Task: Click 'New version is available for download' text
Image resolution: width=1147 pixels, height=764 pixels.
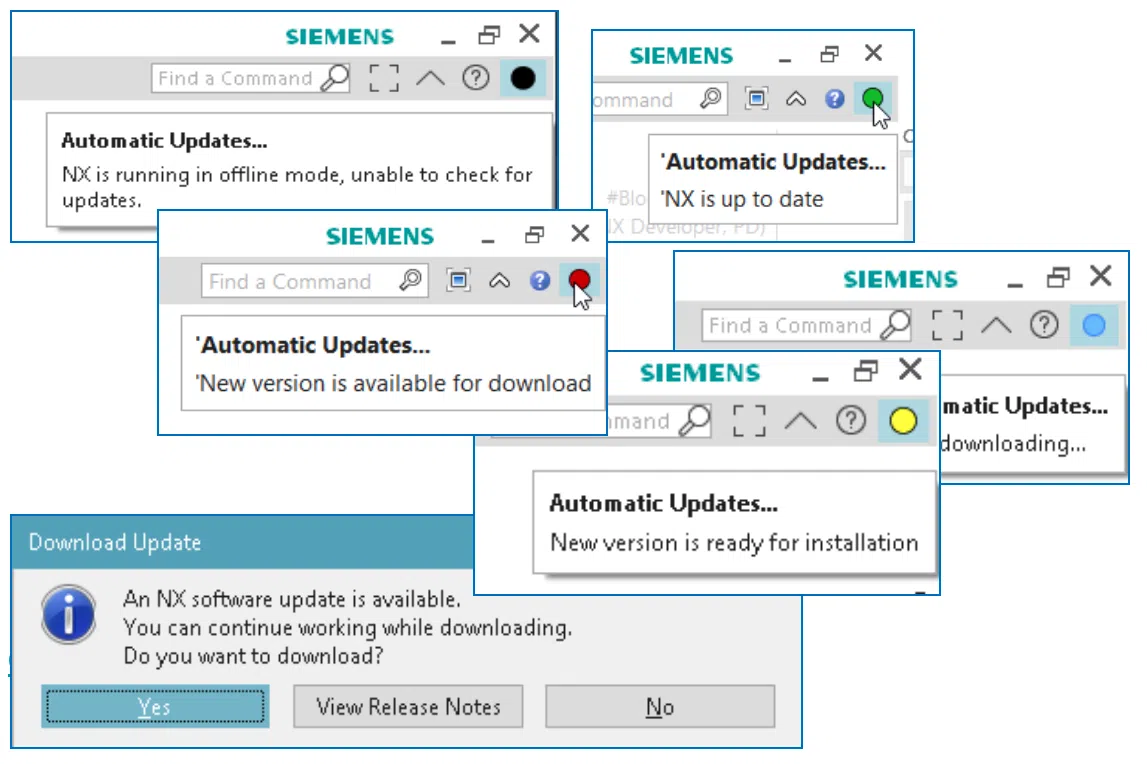Action: (x=394, y=383)
